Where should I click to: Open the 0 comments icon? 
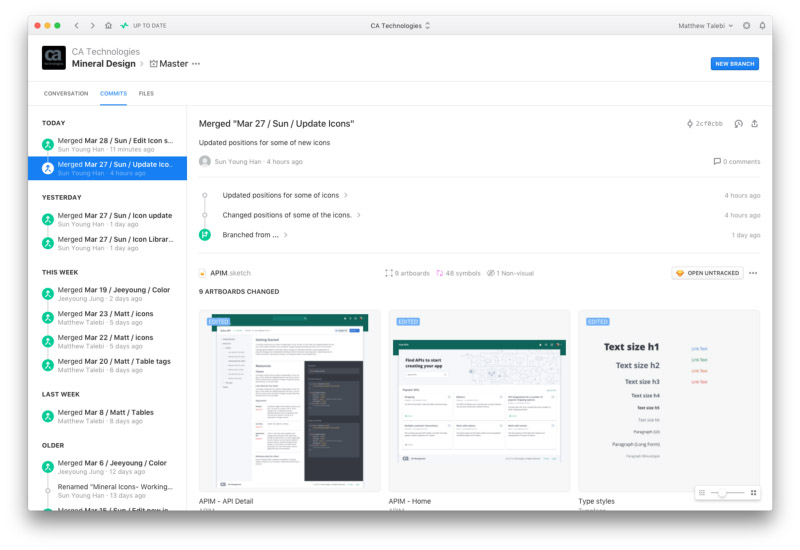coord(717,161)
